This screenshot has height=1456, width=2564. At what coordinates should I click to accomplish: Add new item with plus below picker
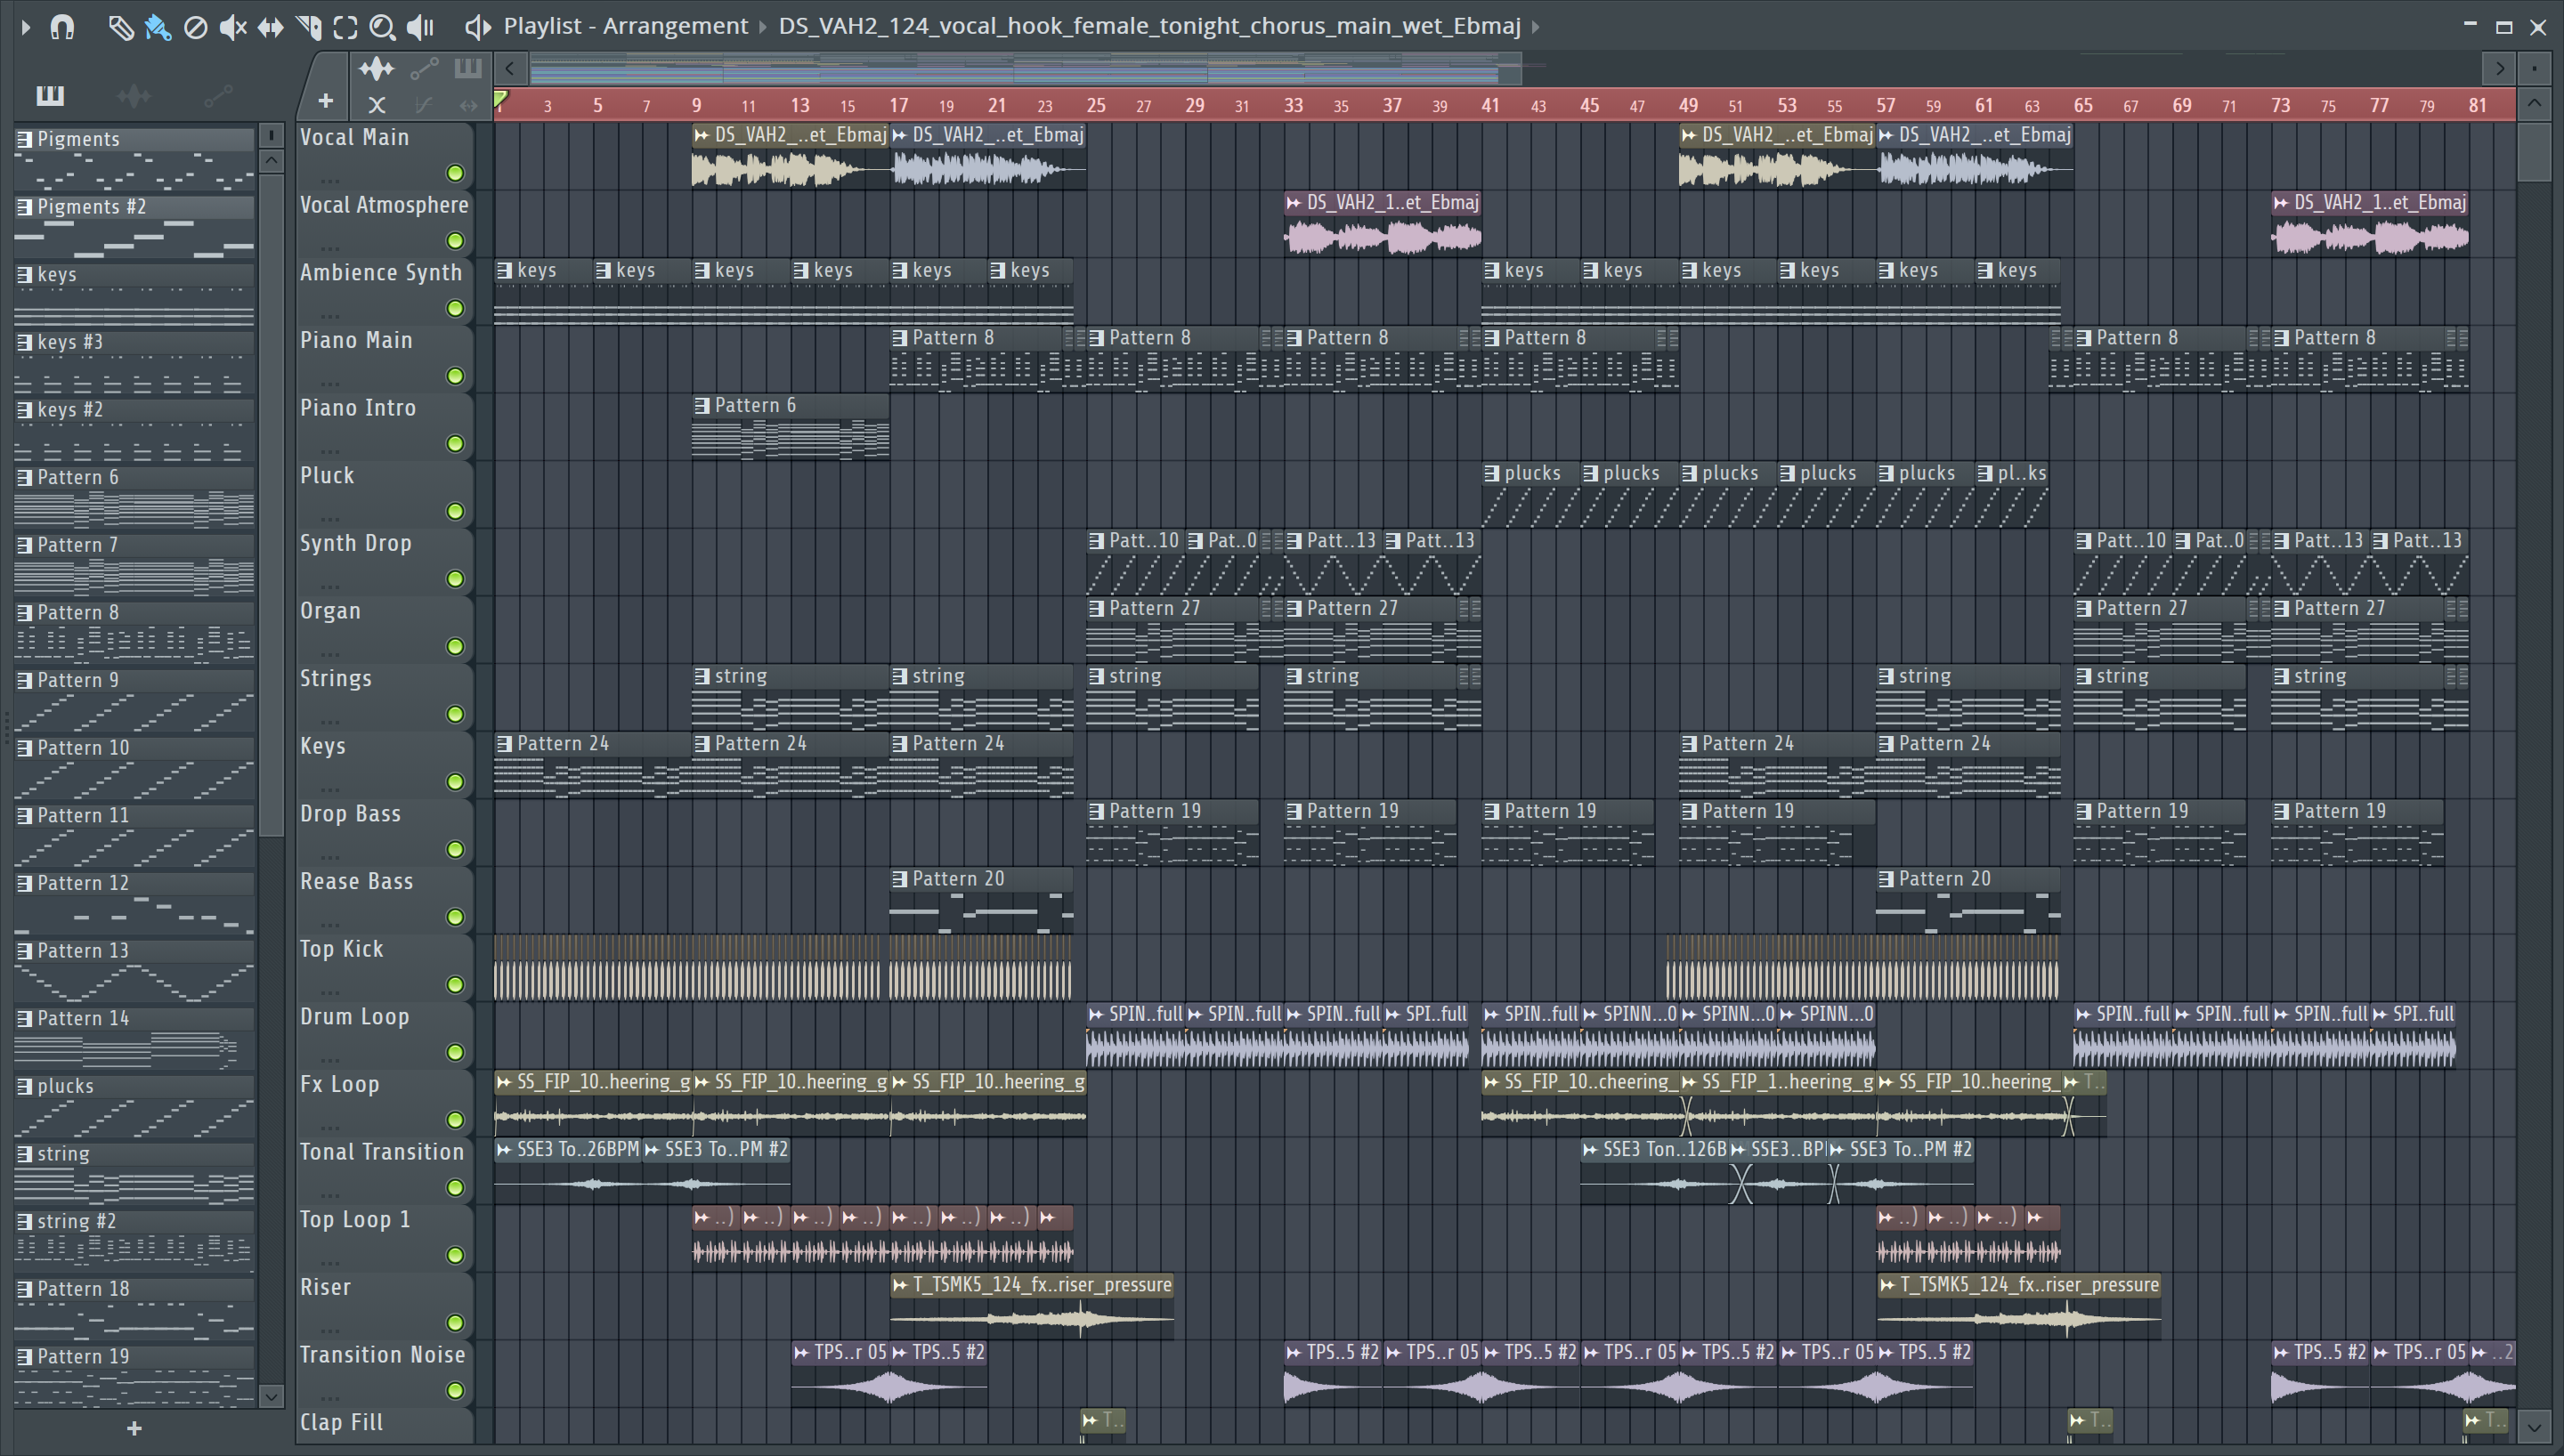[x=134, y=1428]
